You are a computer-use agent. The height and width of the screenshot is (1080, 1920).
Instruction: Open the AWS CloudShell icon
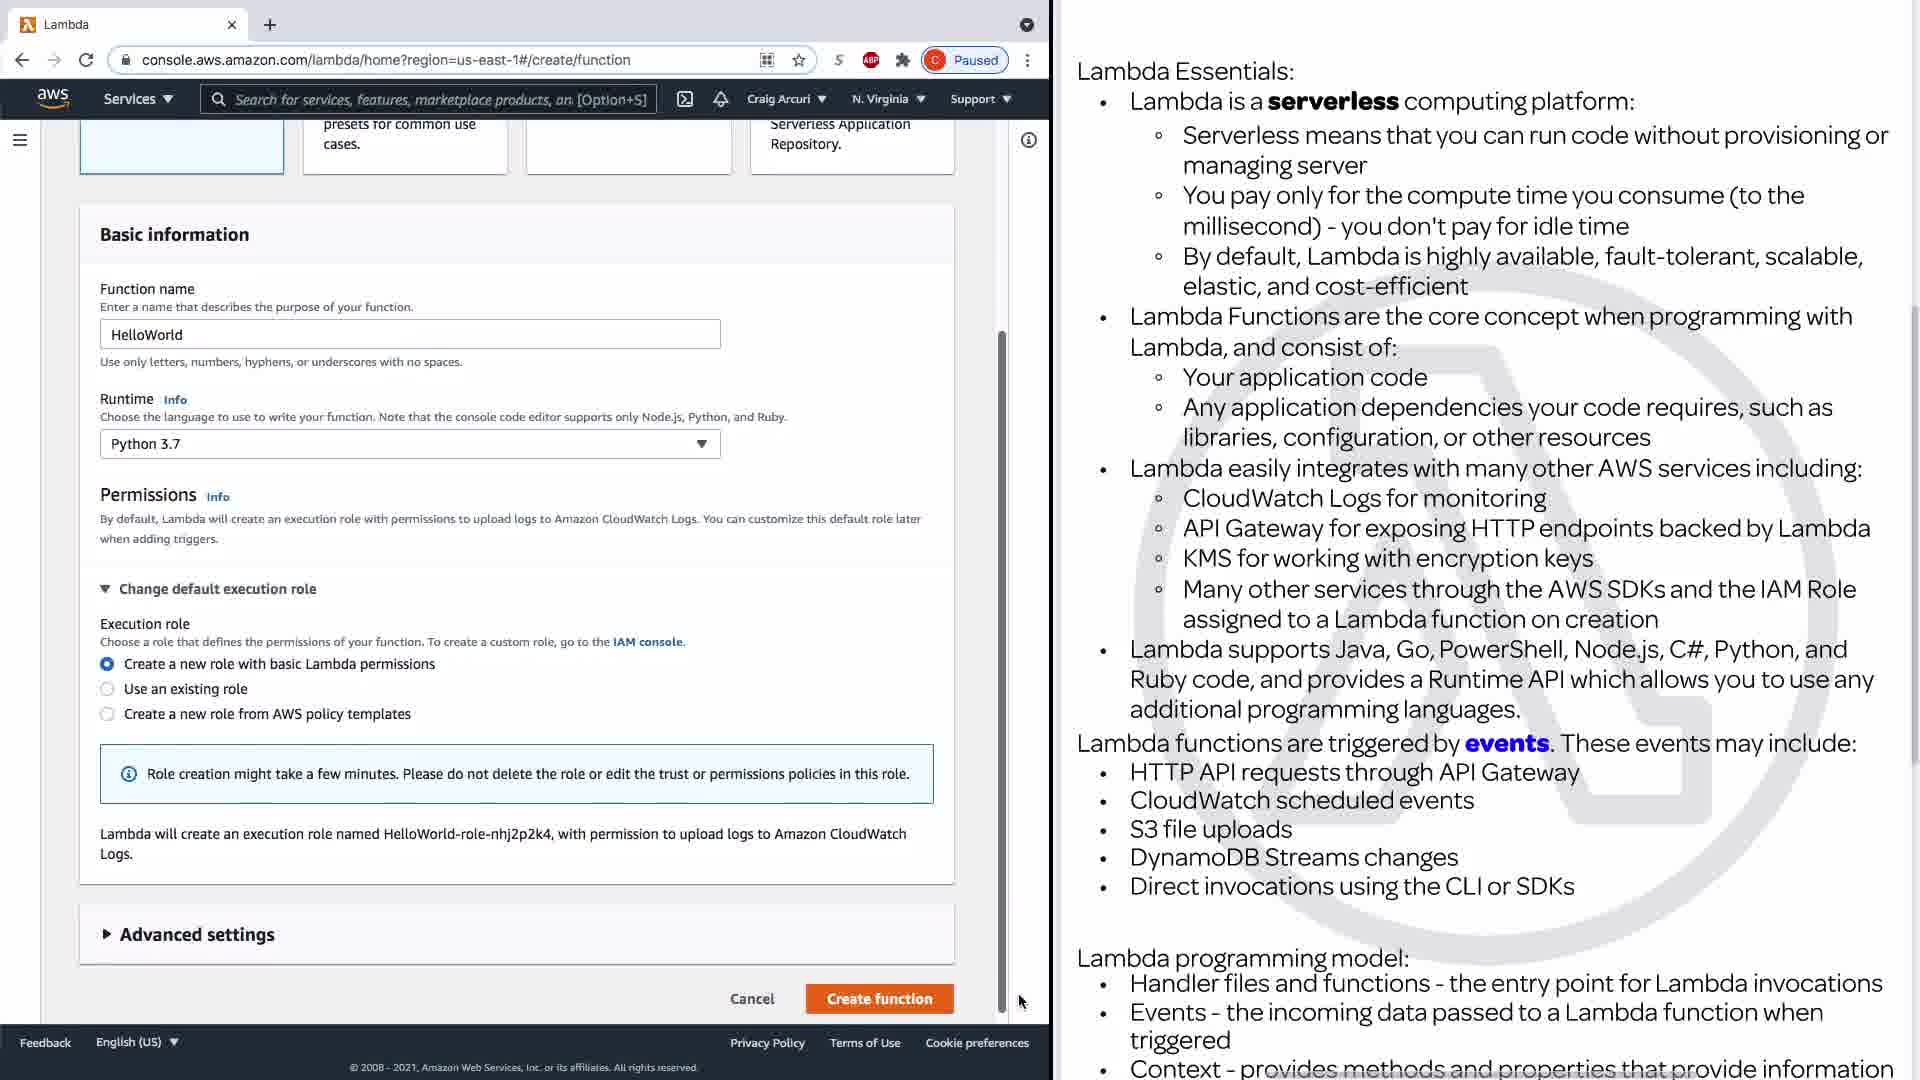[x=685, y=99]
